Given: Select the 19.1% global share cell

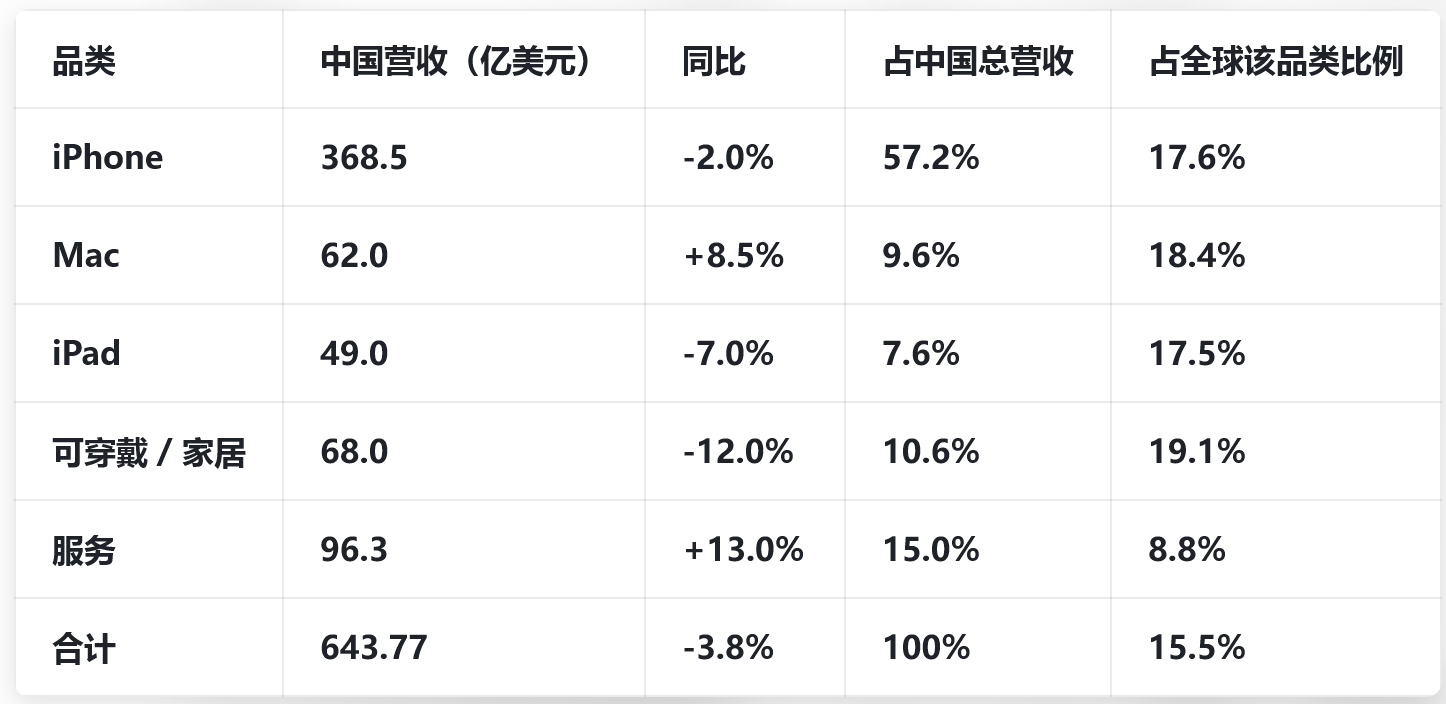Looking at the screenshot, I should (1197, 452).
